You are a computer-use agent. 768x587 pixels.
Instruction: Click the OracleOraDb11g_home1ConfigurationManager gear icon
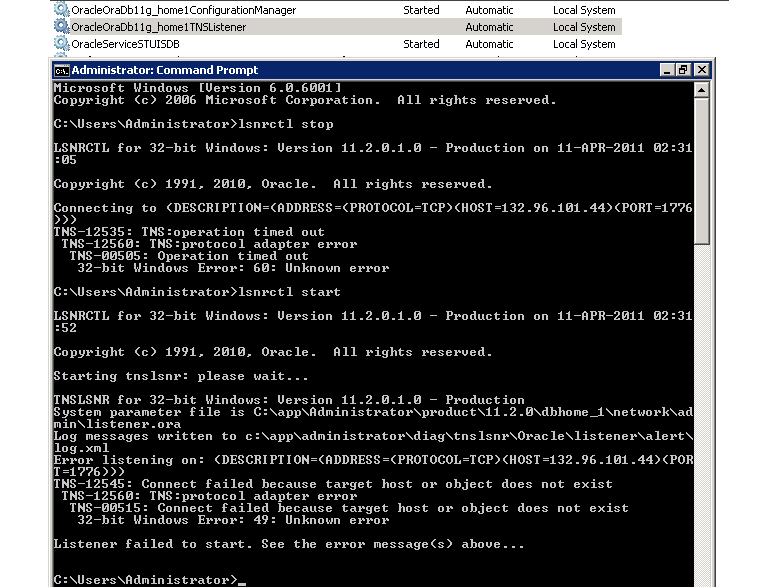[x=62, y=10]
